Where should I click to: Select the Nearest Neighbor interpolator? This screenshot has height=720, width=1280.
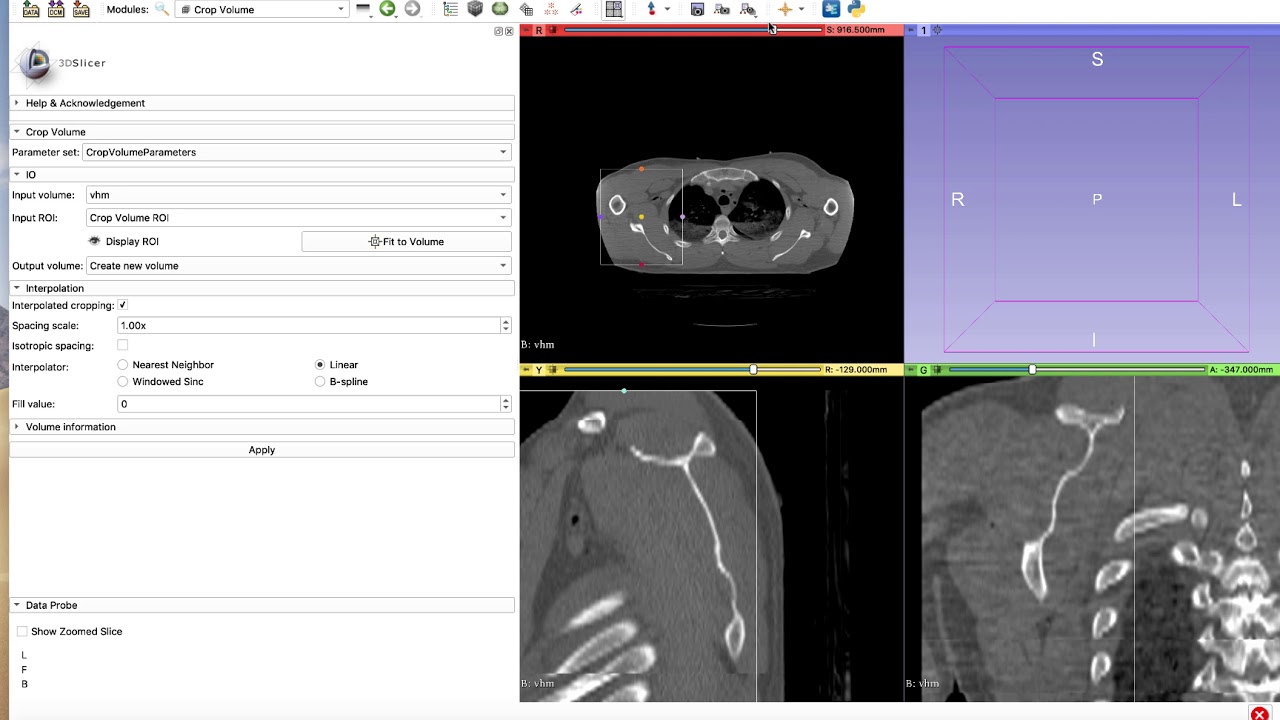point(123,365)
